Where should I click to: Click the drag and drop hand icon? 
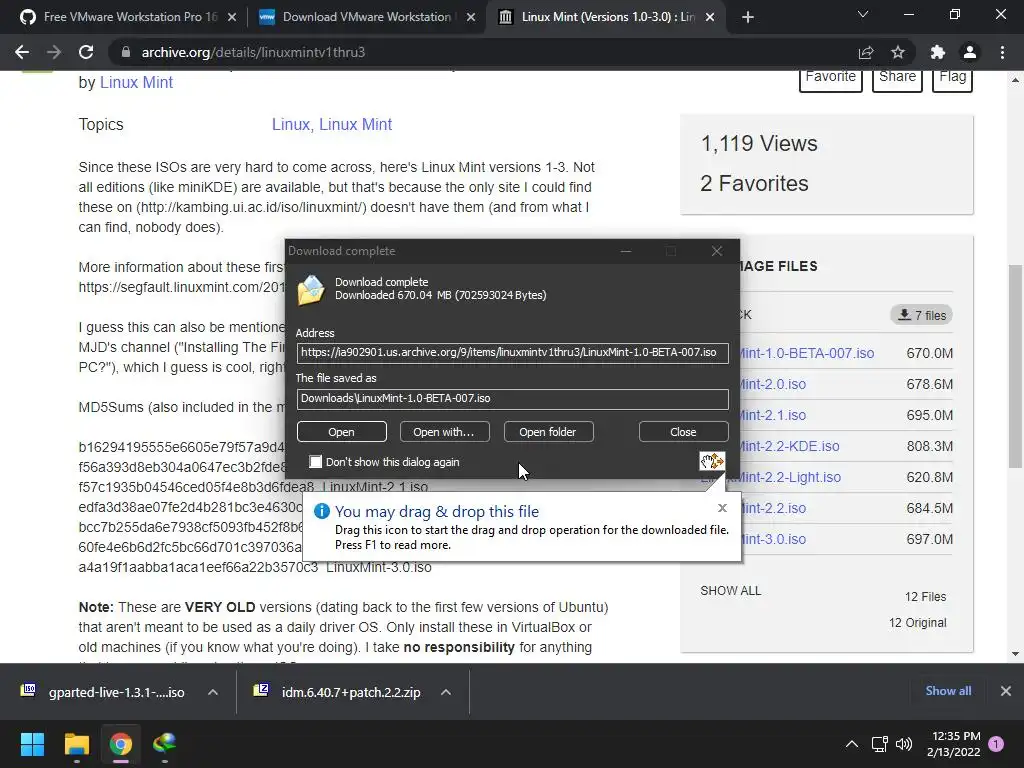(x=712, y=461)
